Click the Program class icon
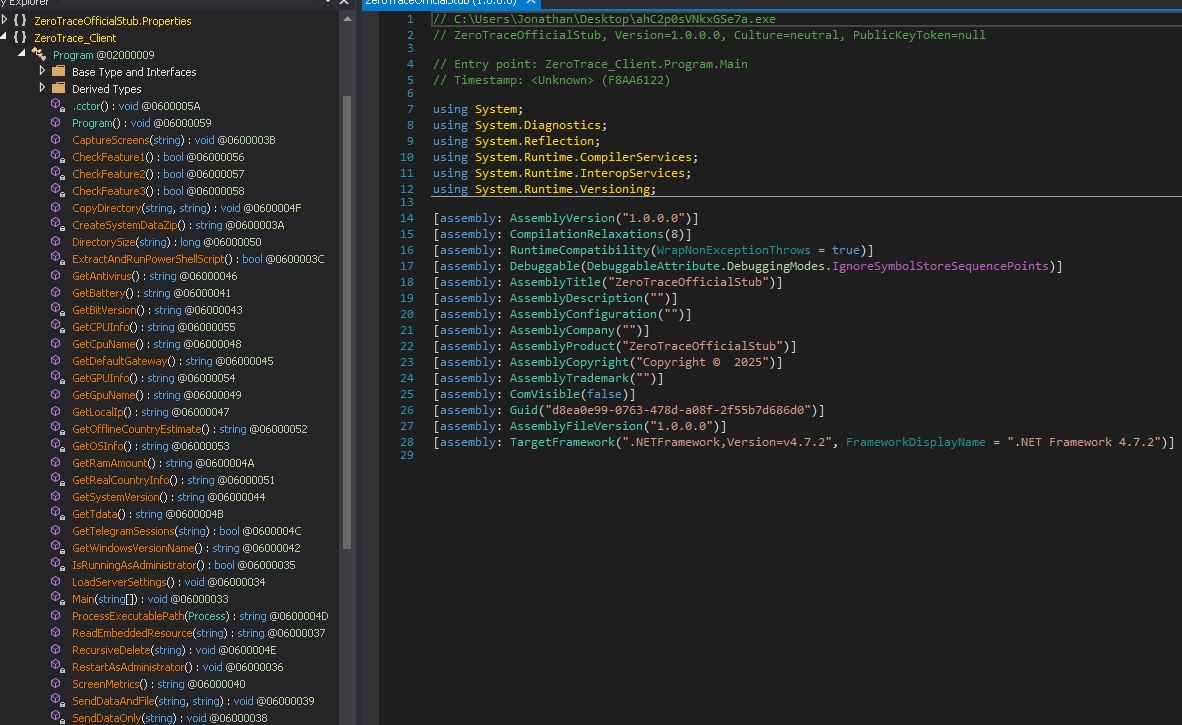1182x725 pixels. [39, 54]
